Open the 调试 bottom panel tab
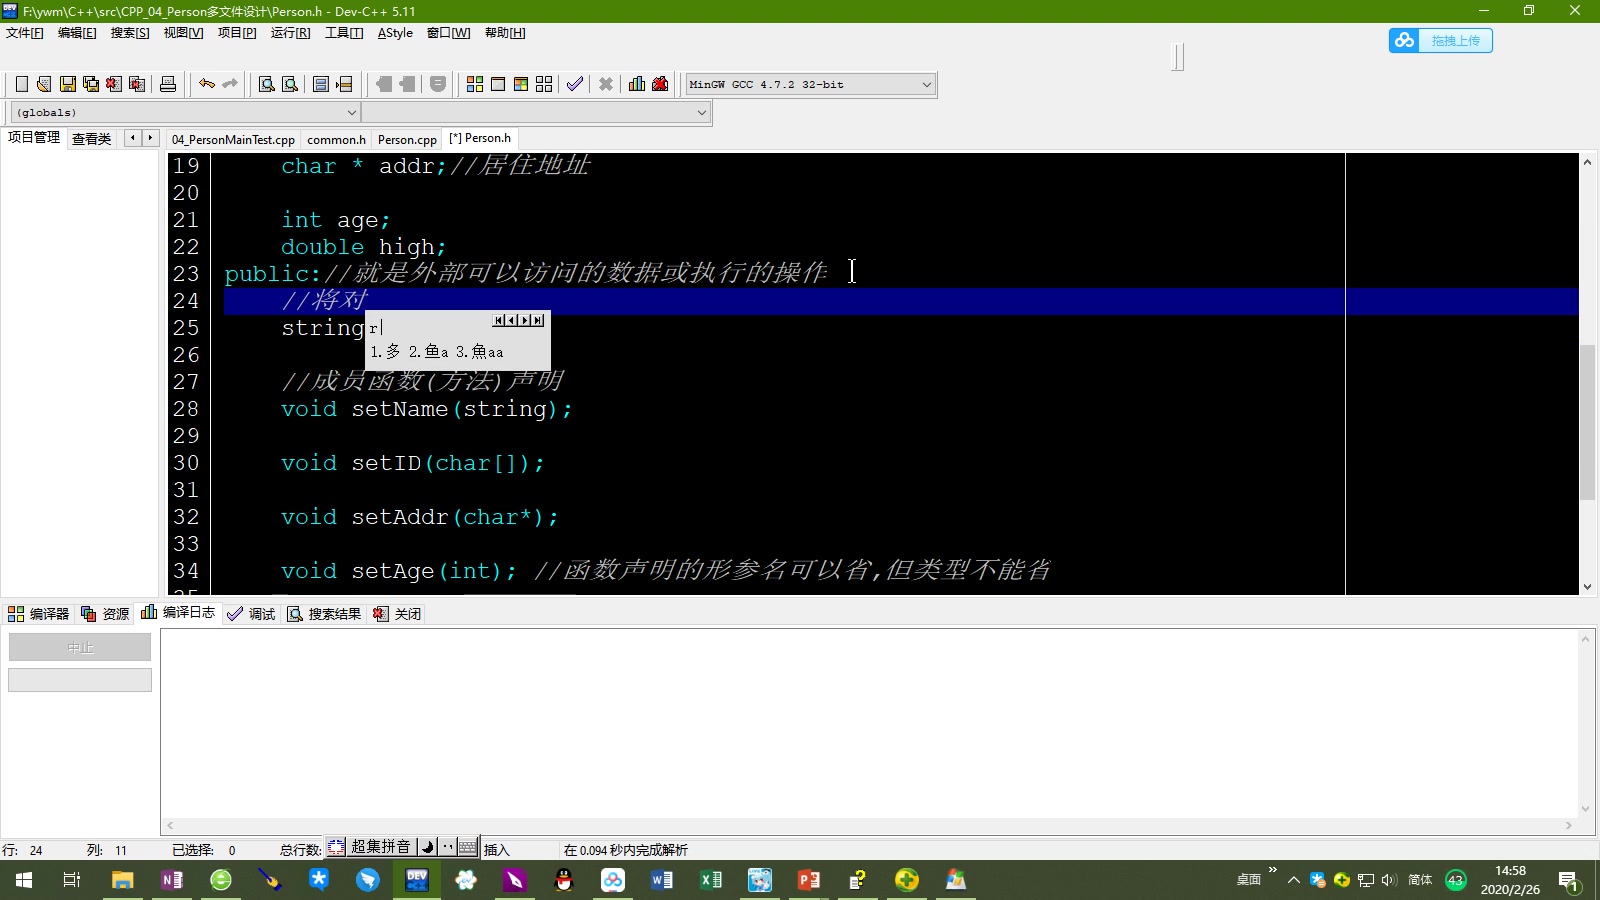Viewport: 1600px width, 900px height. coord(251,614)
